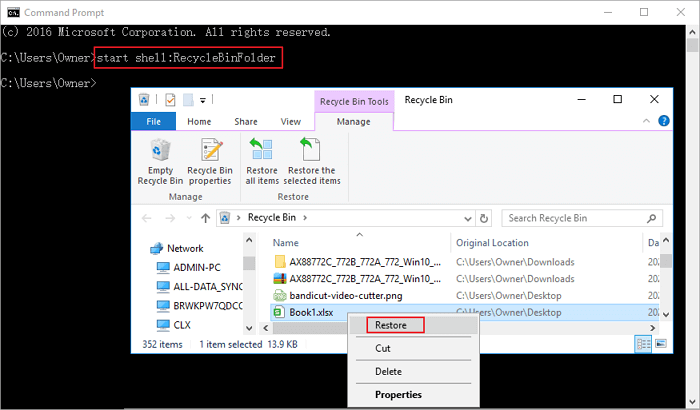Open Recycle Bin properties
700x410 pixels.
210,161
